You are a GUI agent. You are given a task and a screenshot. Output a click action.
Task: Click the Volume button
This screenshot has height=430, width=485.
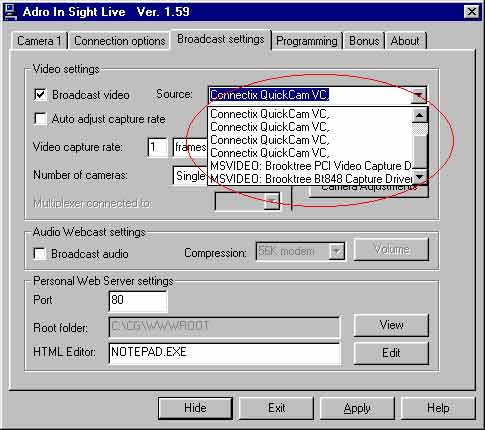(391, 249)
